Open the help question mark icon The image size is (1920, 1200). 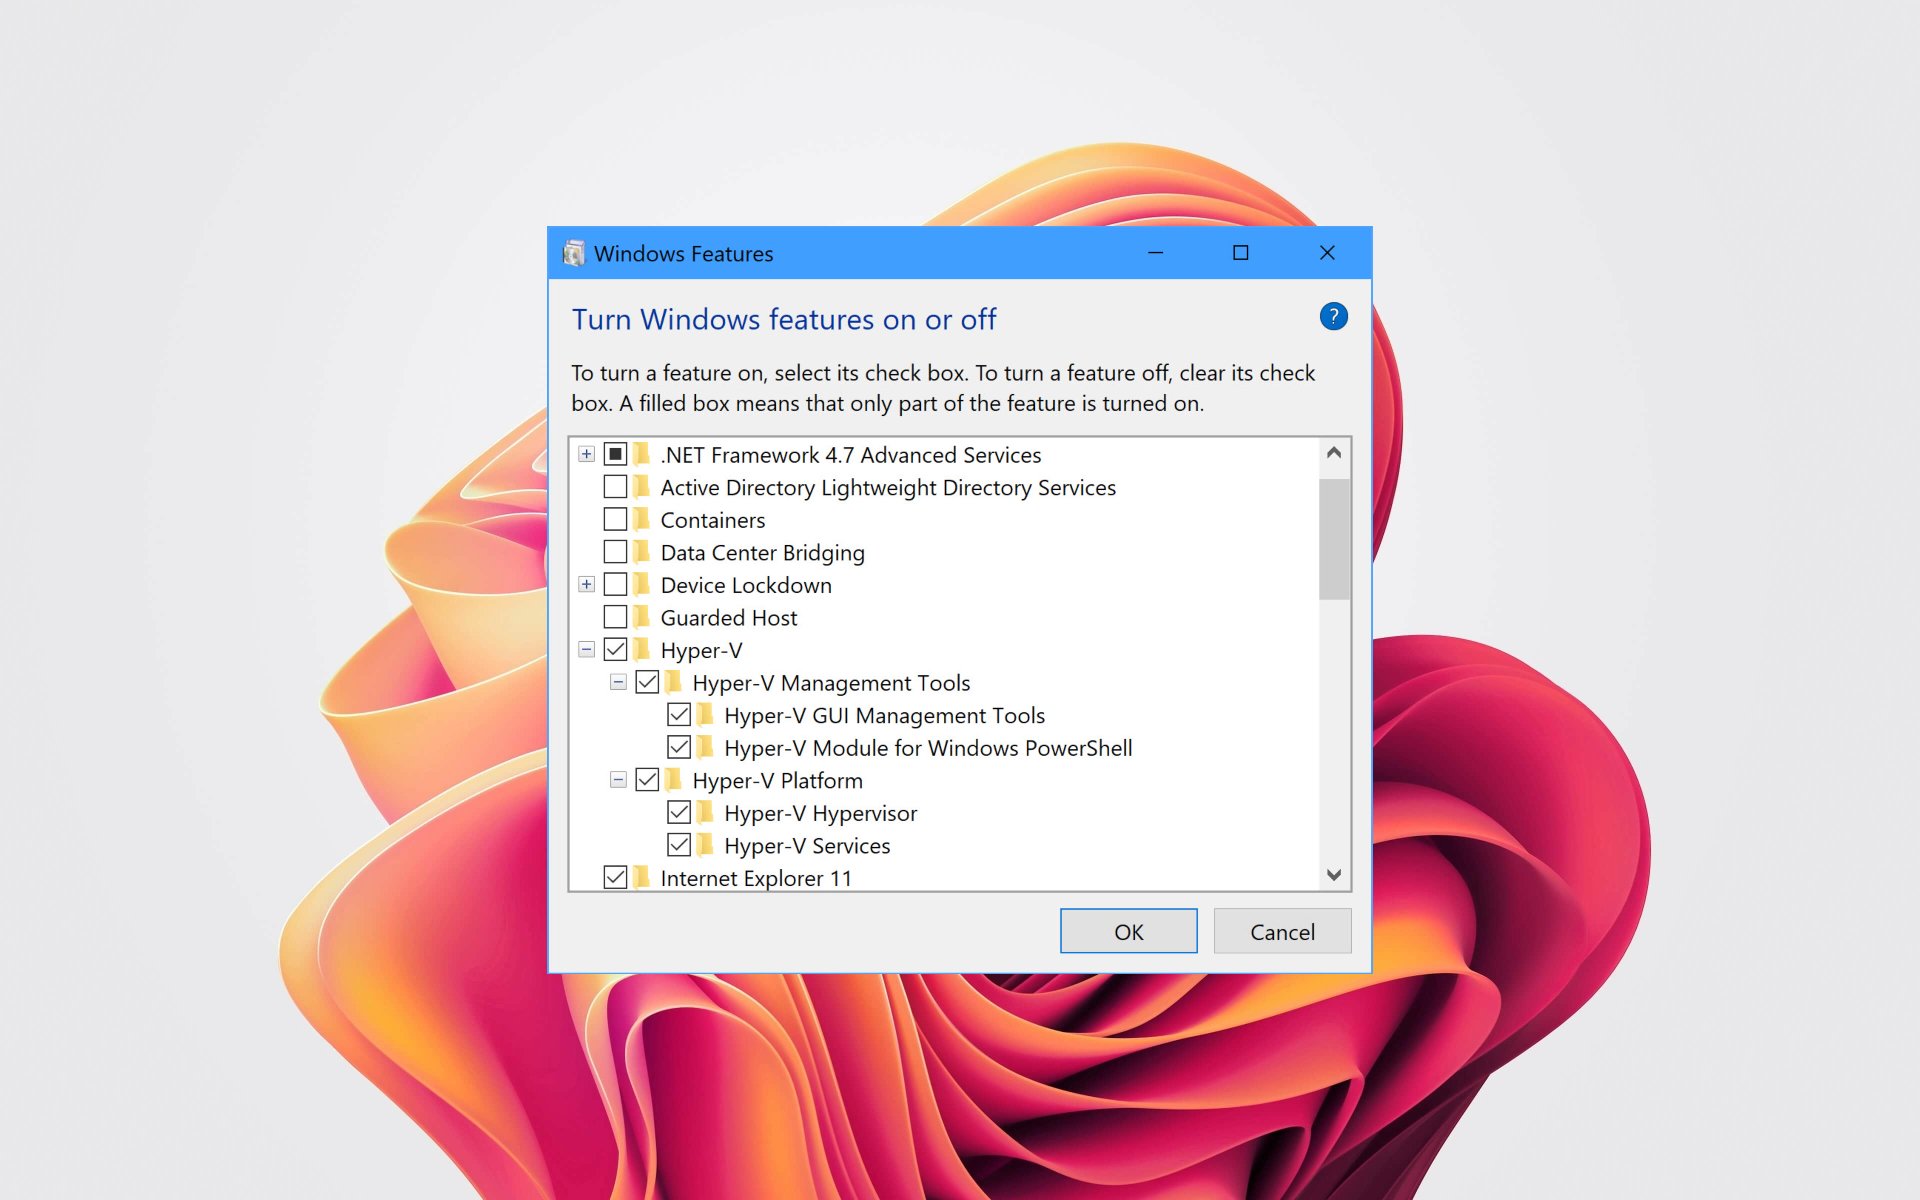tap(1333, 317)
